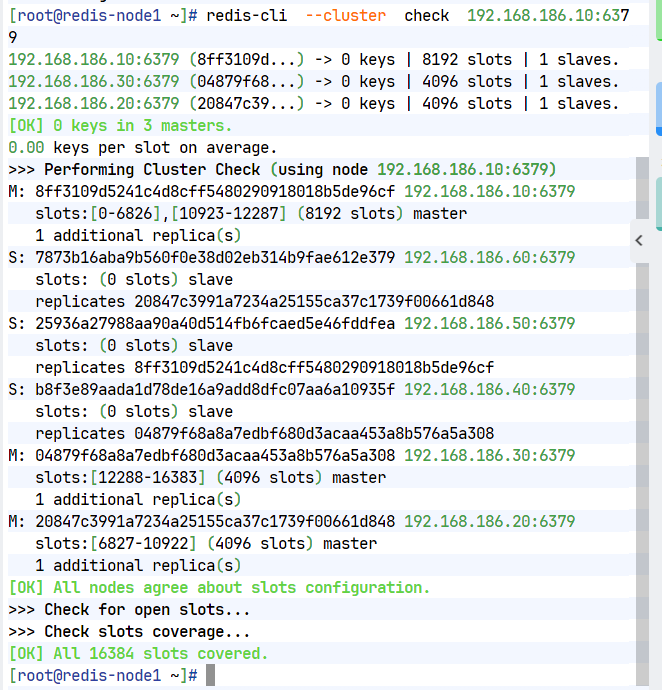Click the '--cluster' option text
662x690 pixels.
coord(346,16)
